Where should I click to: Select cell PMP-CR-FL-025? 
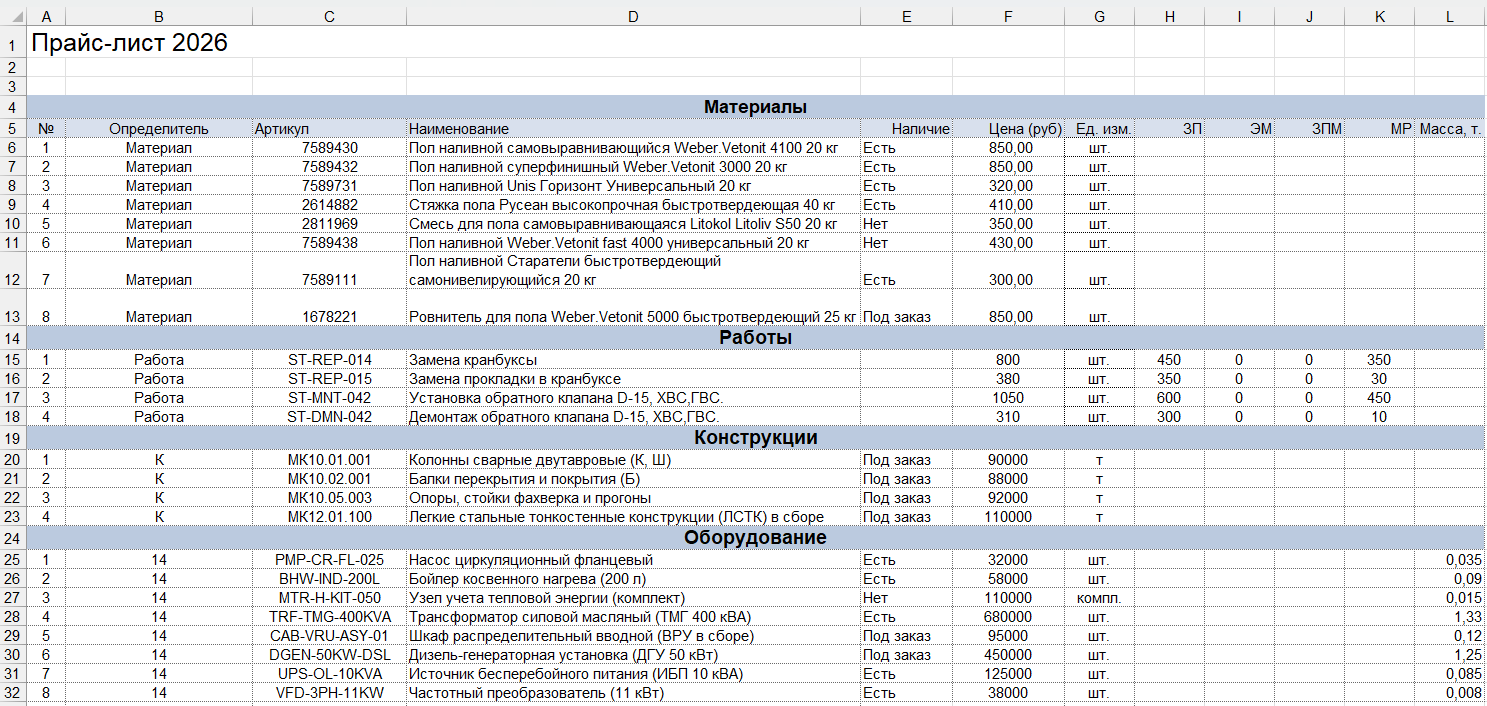point(329,560)
